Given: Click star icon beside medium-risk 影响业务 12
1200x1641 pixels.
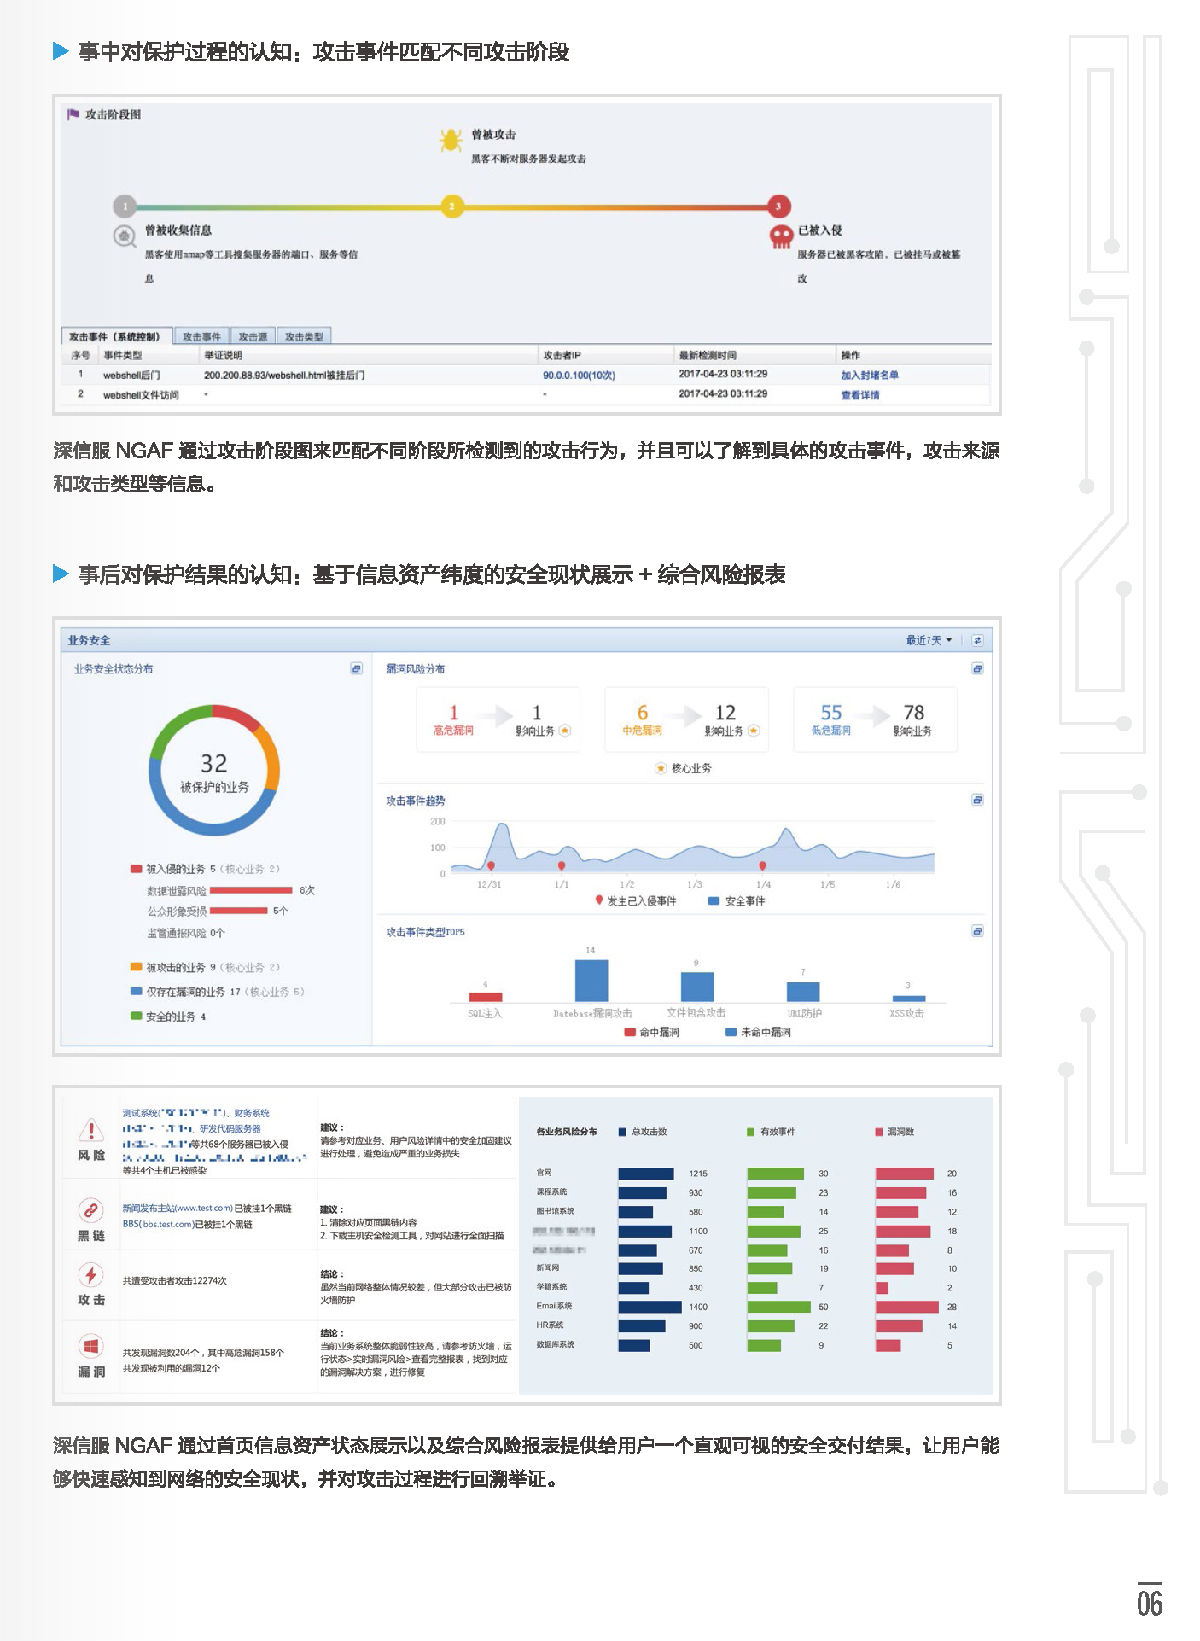Looking at the screenshot, I should 754,731.
